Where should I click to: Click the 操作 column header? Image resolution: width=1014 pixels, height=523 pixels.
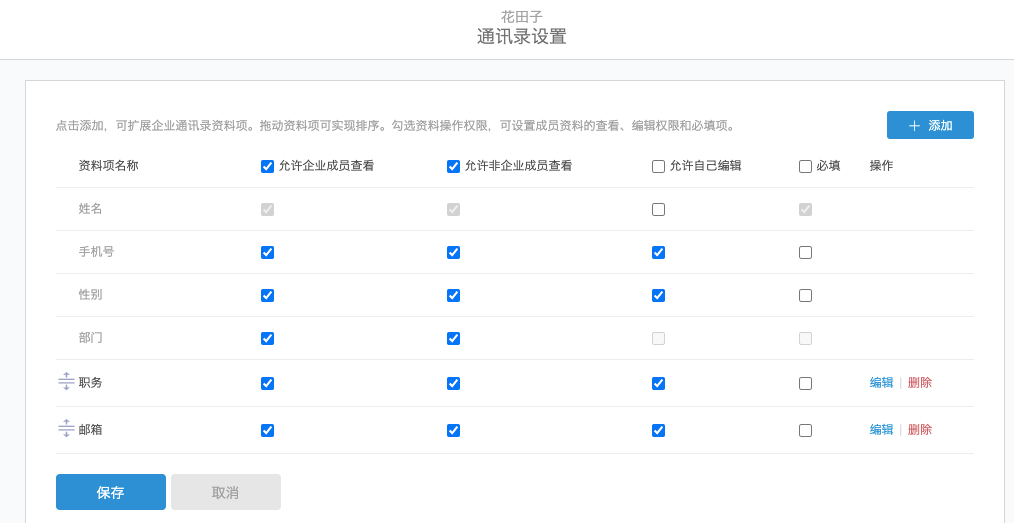coord(881,165)
